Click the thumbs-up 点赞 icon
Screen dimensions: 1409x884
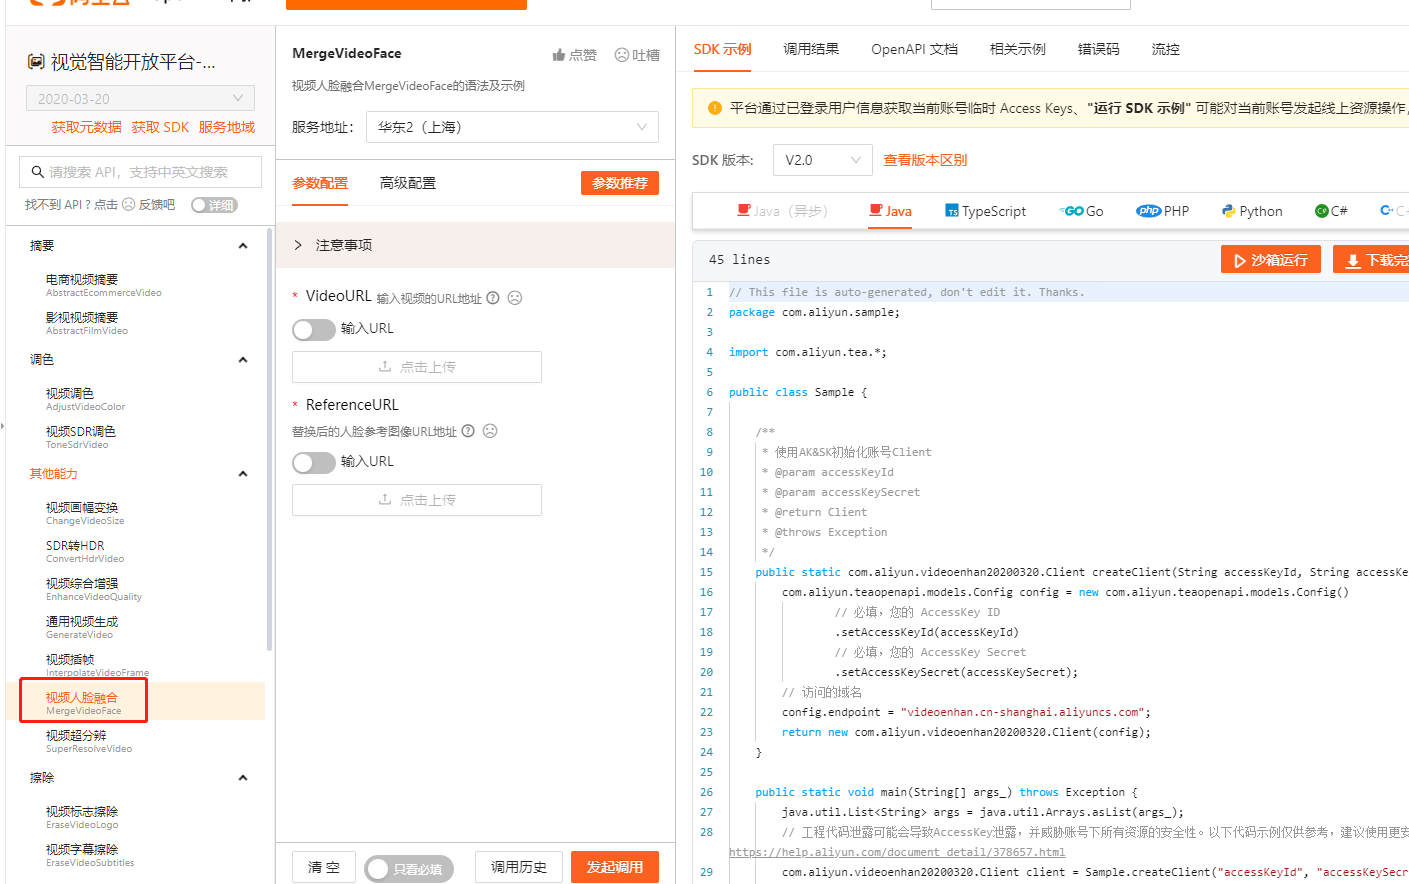559,55
